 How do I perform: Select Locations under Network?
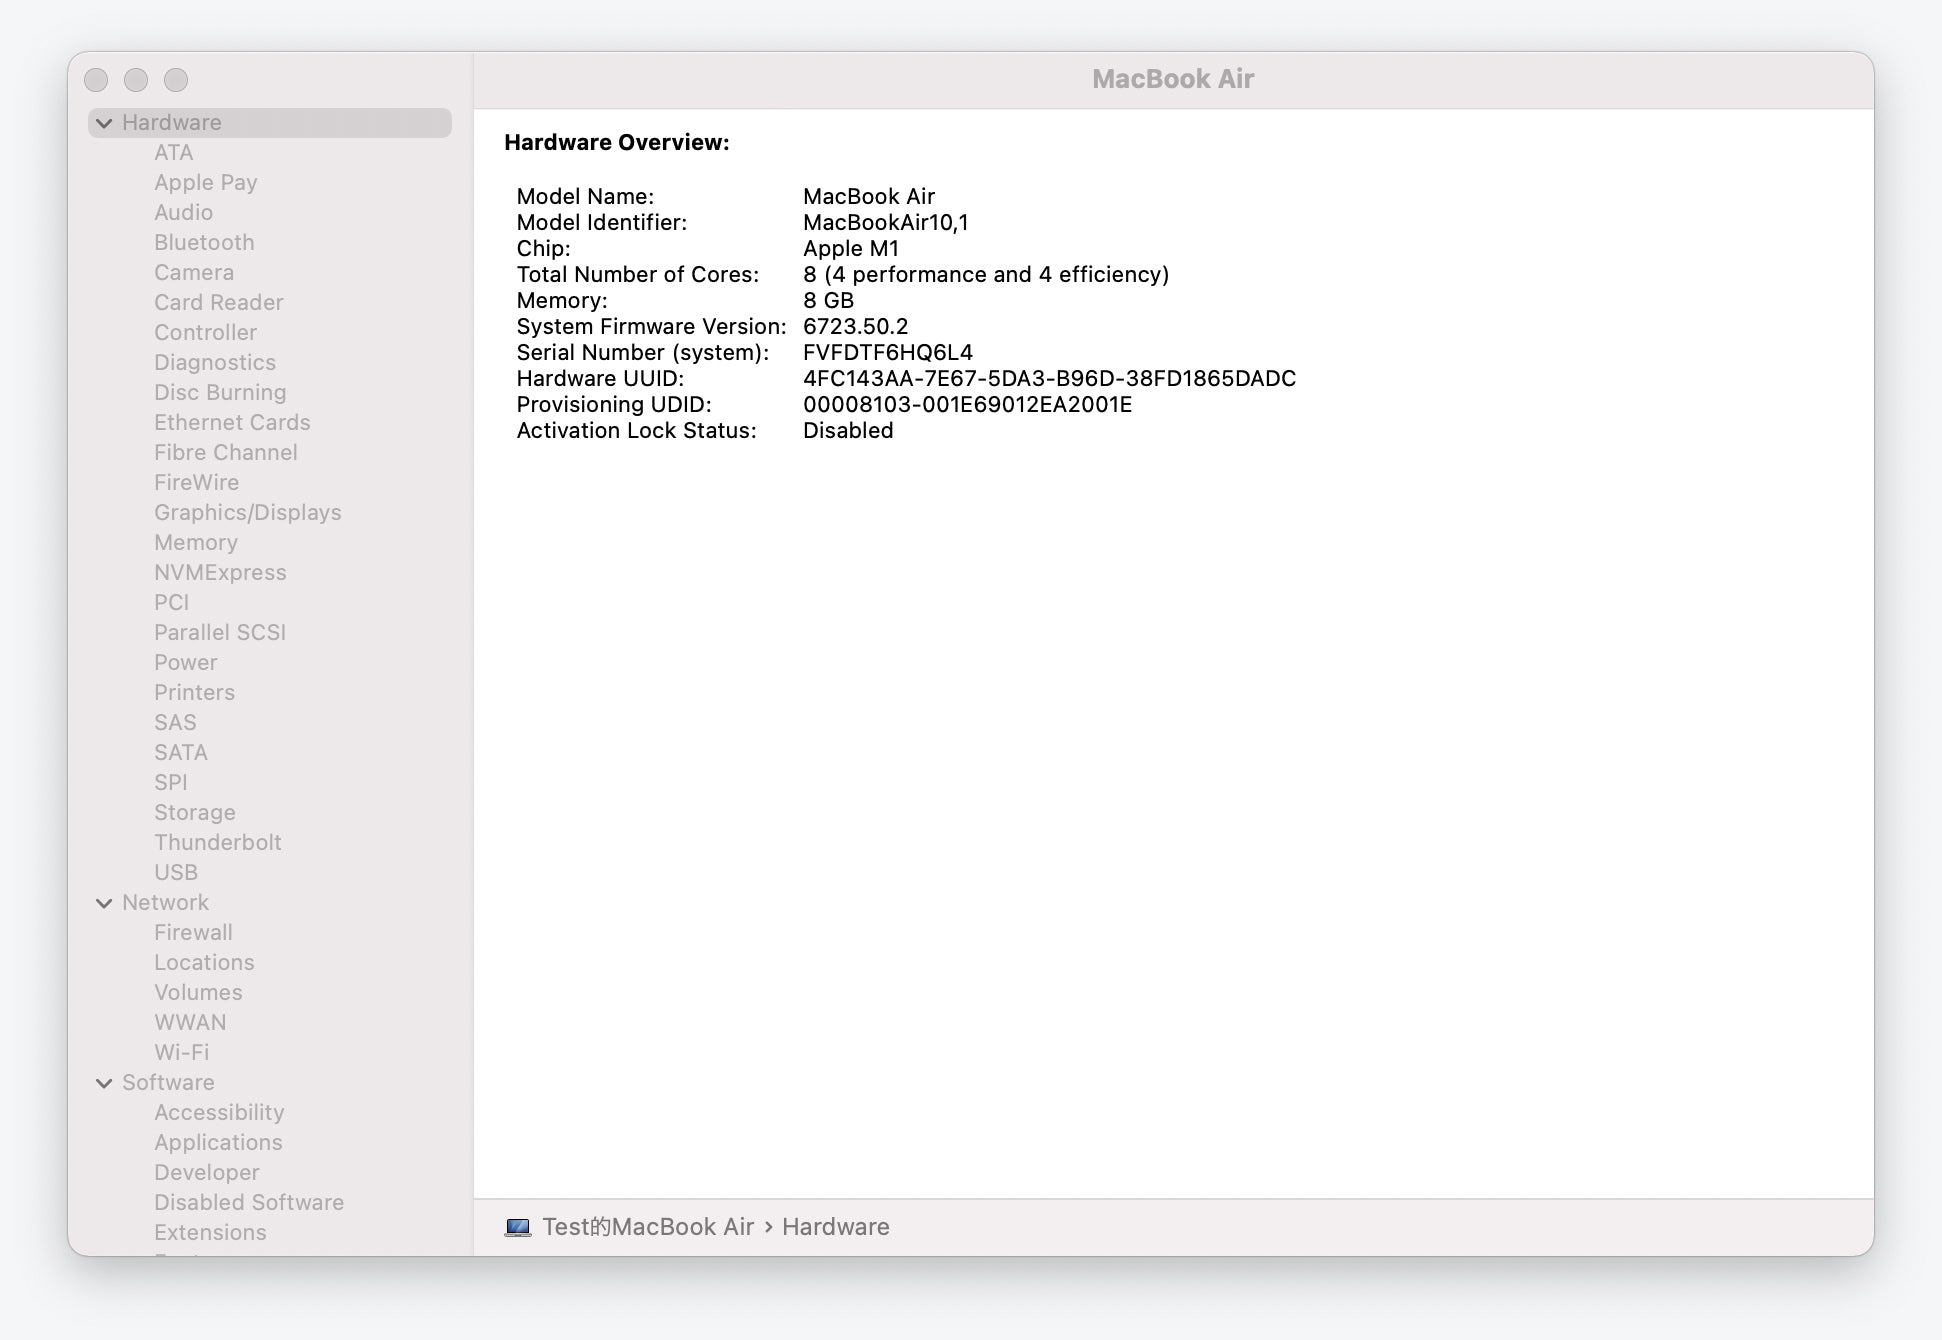(204, 963)
